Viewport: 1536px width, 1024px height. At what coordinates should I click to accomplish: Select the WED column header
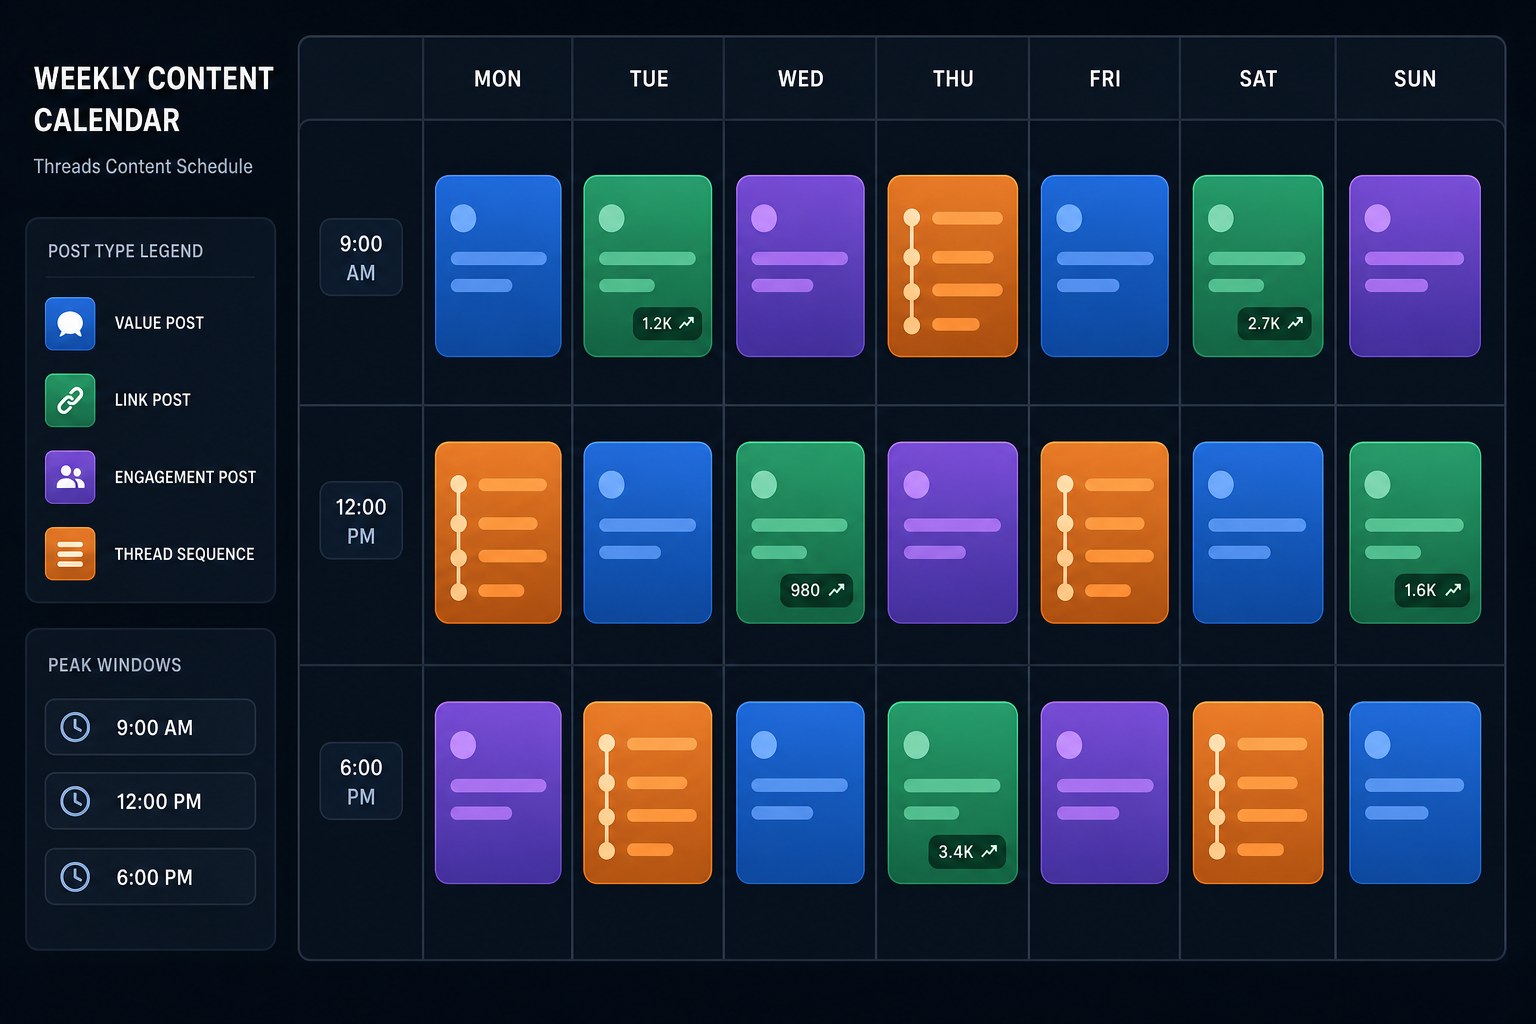tap(801, 79)
